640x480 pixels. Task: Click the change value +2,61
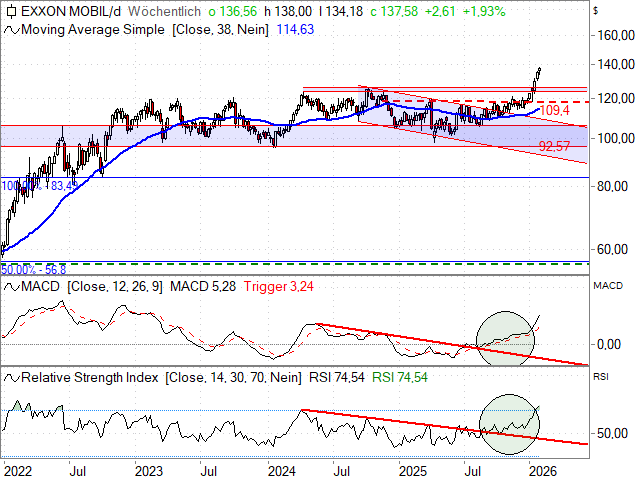[x=440, y=11]
